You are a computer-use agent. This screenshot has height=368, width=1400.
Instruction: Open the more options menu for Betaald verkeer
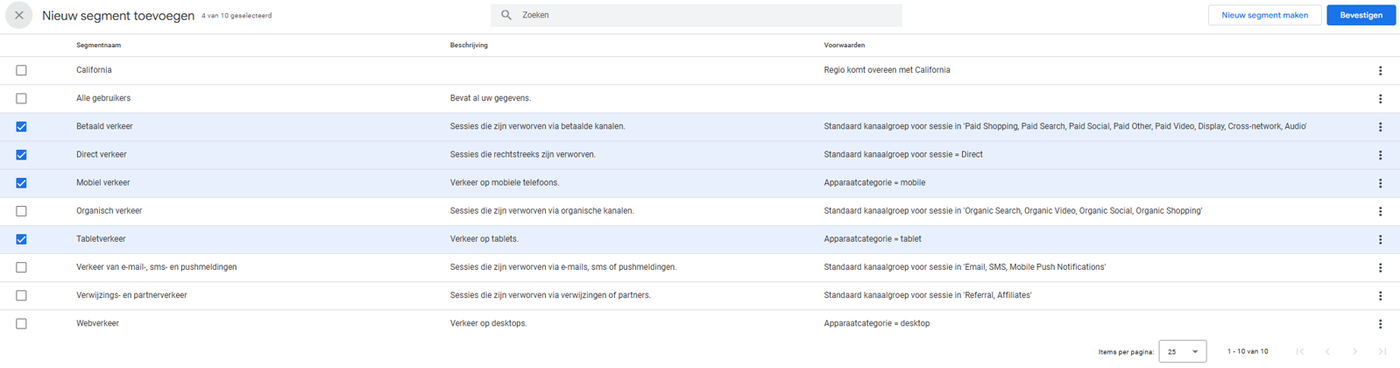click(1380, 127)
